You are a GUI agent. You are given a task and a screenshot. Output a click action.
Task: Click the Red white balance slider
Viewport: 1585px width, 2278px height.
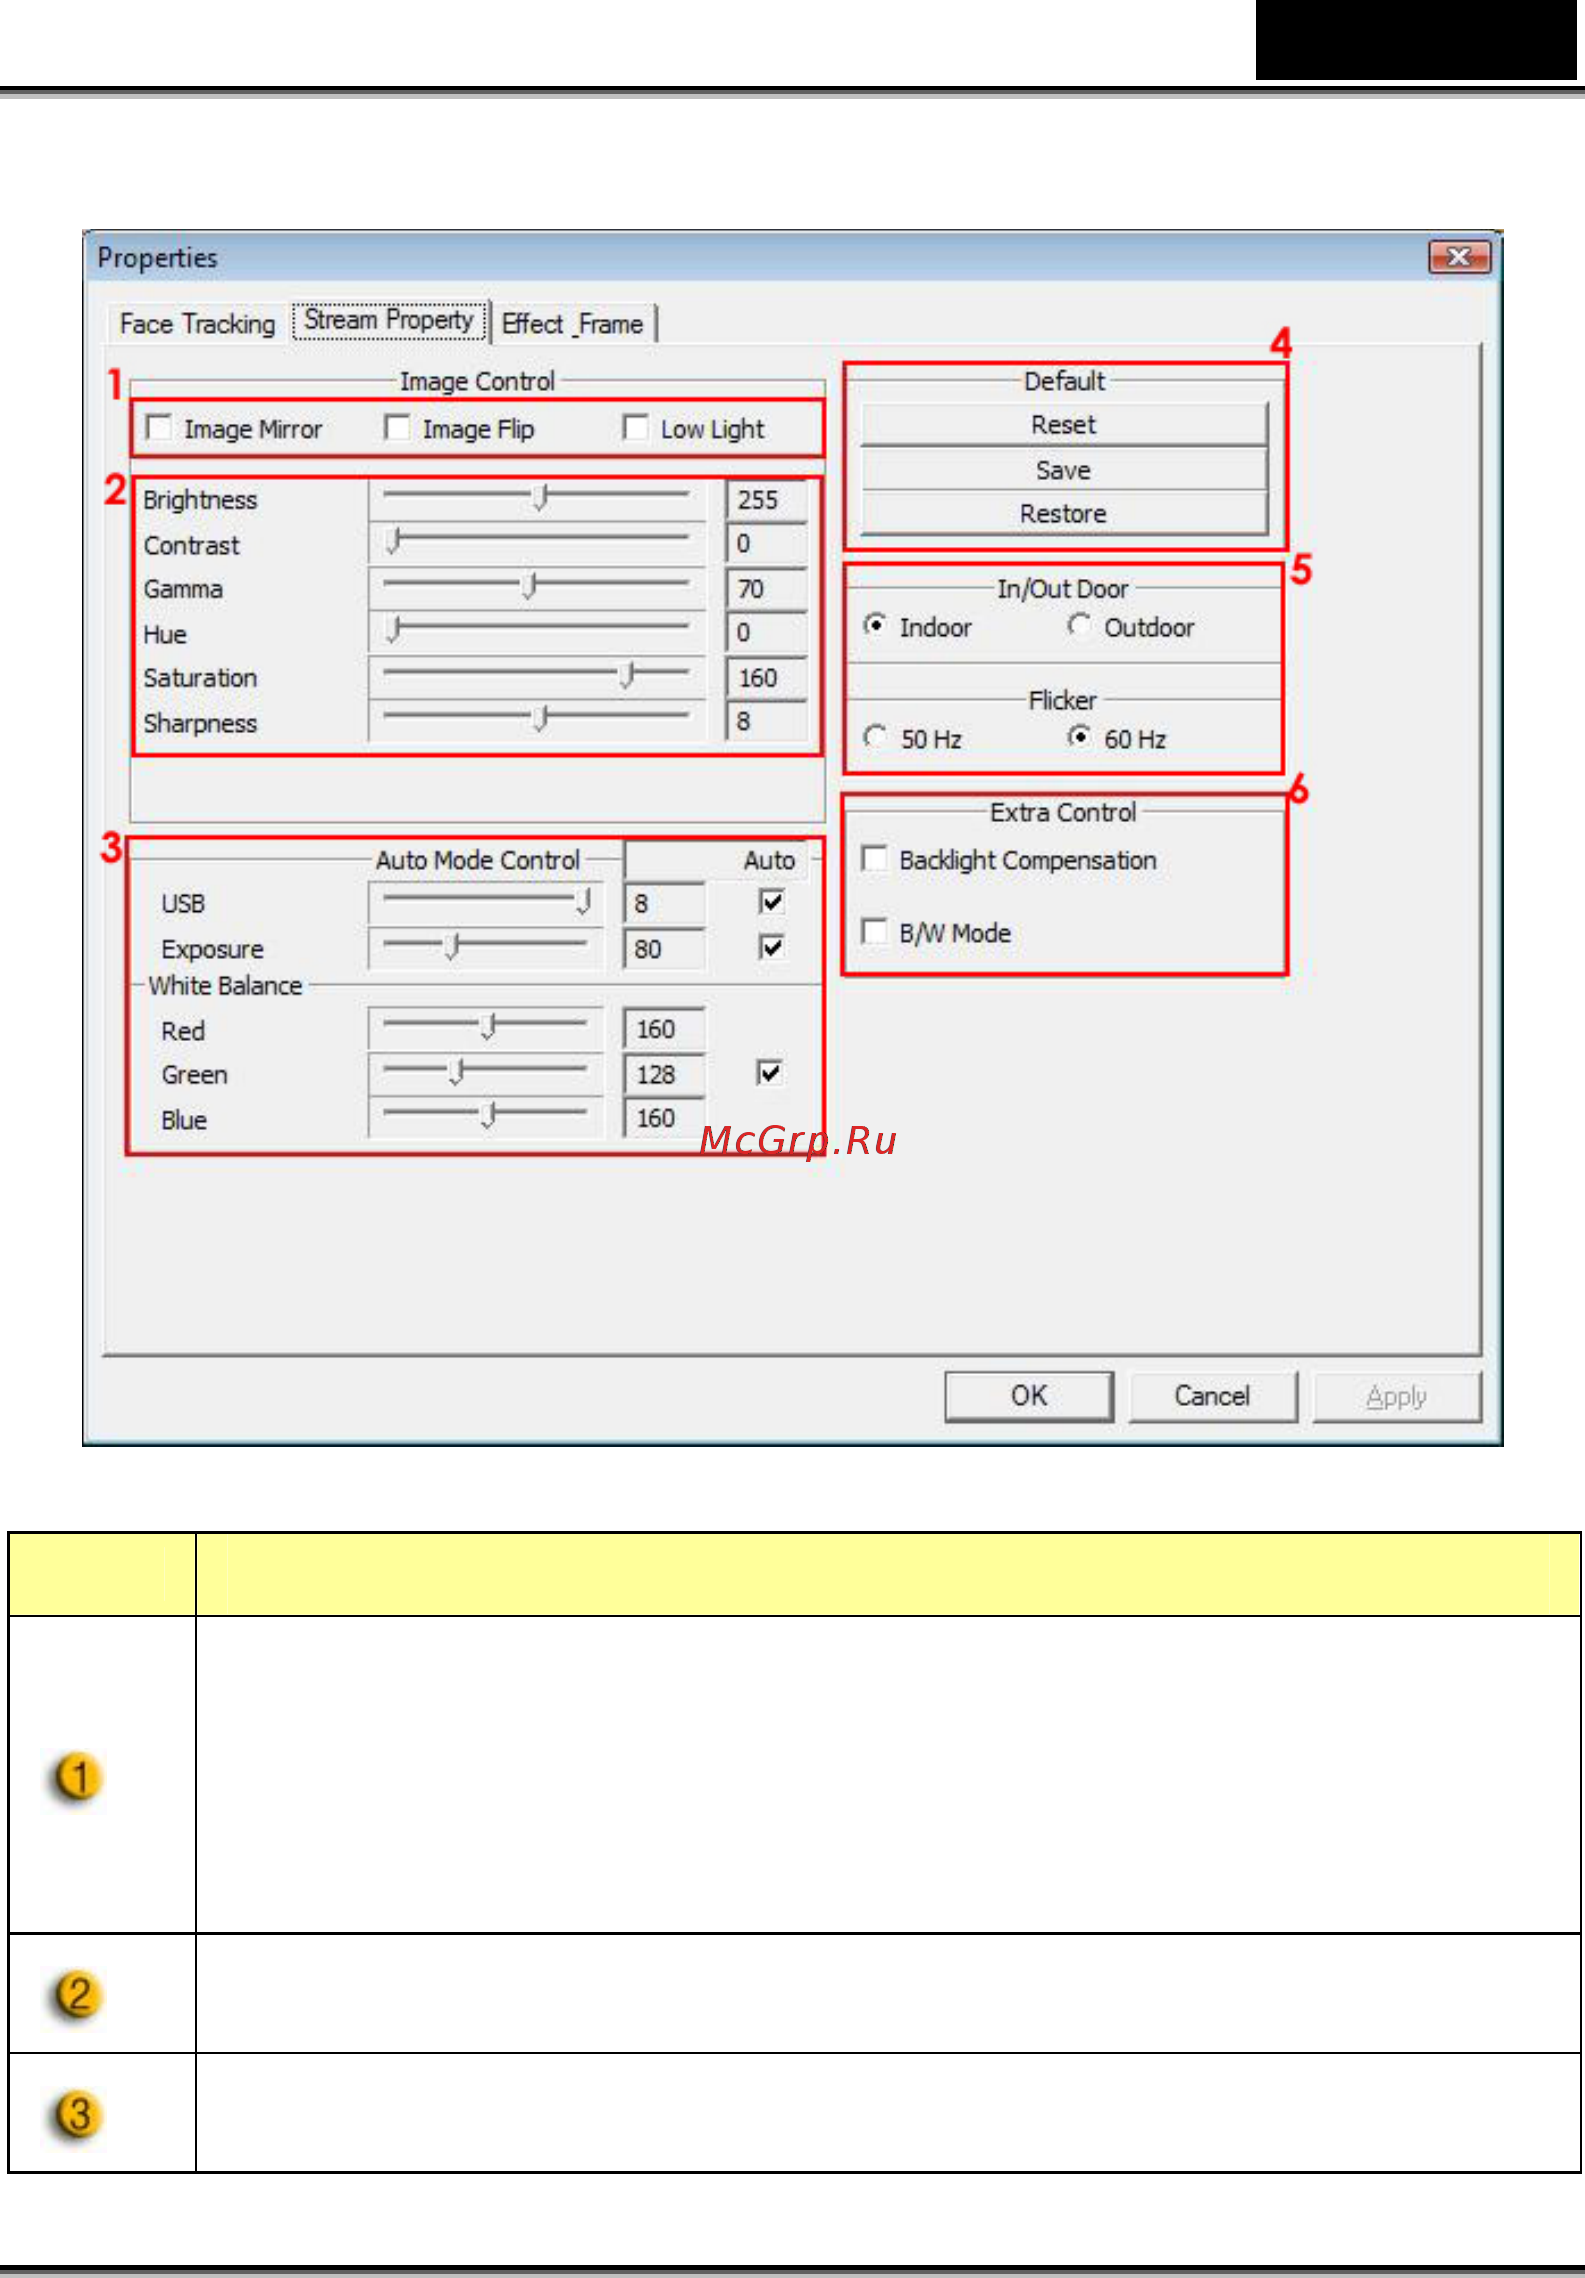tap(485, 1028)
